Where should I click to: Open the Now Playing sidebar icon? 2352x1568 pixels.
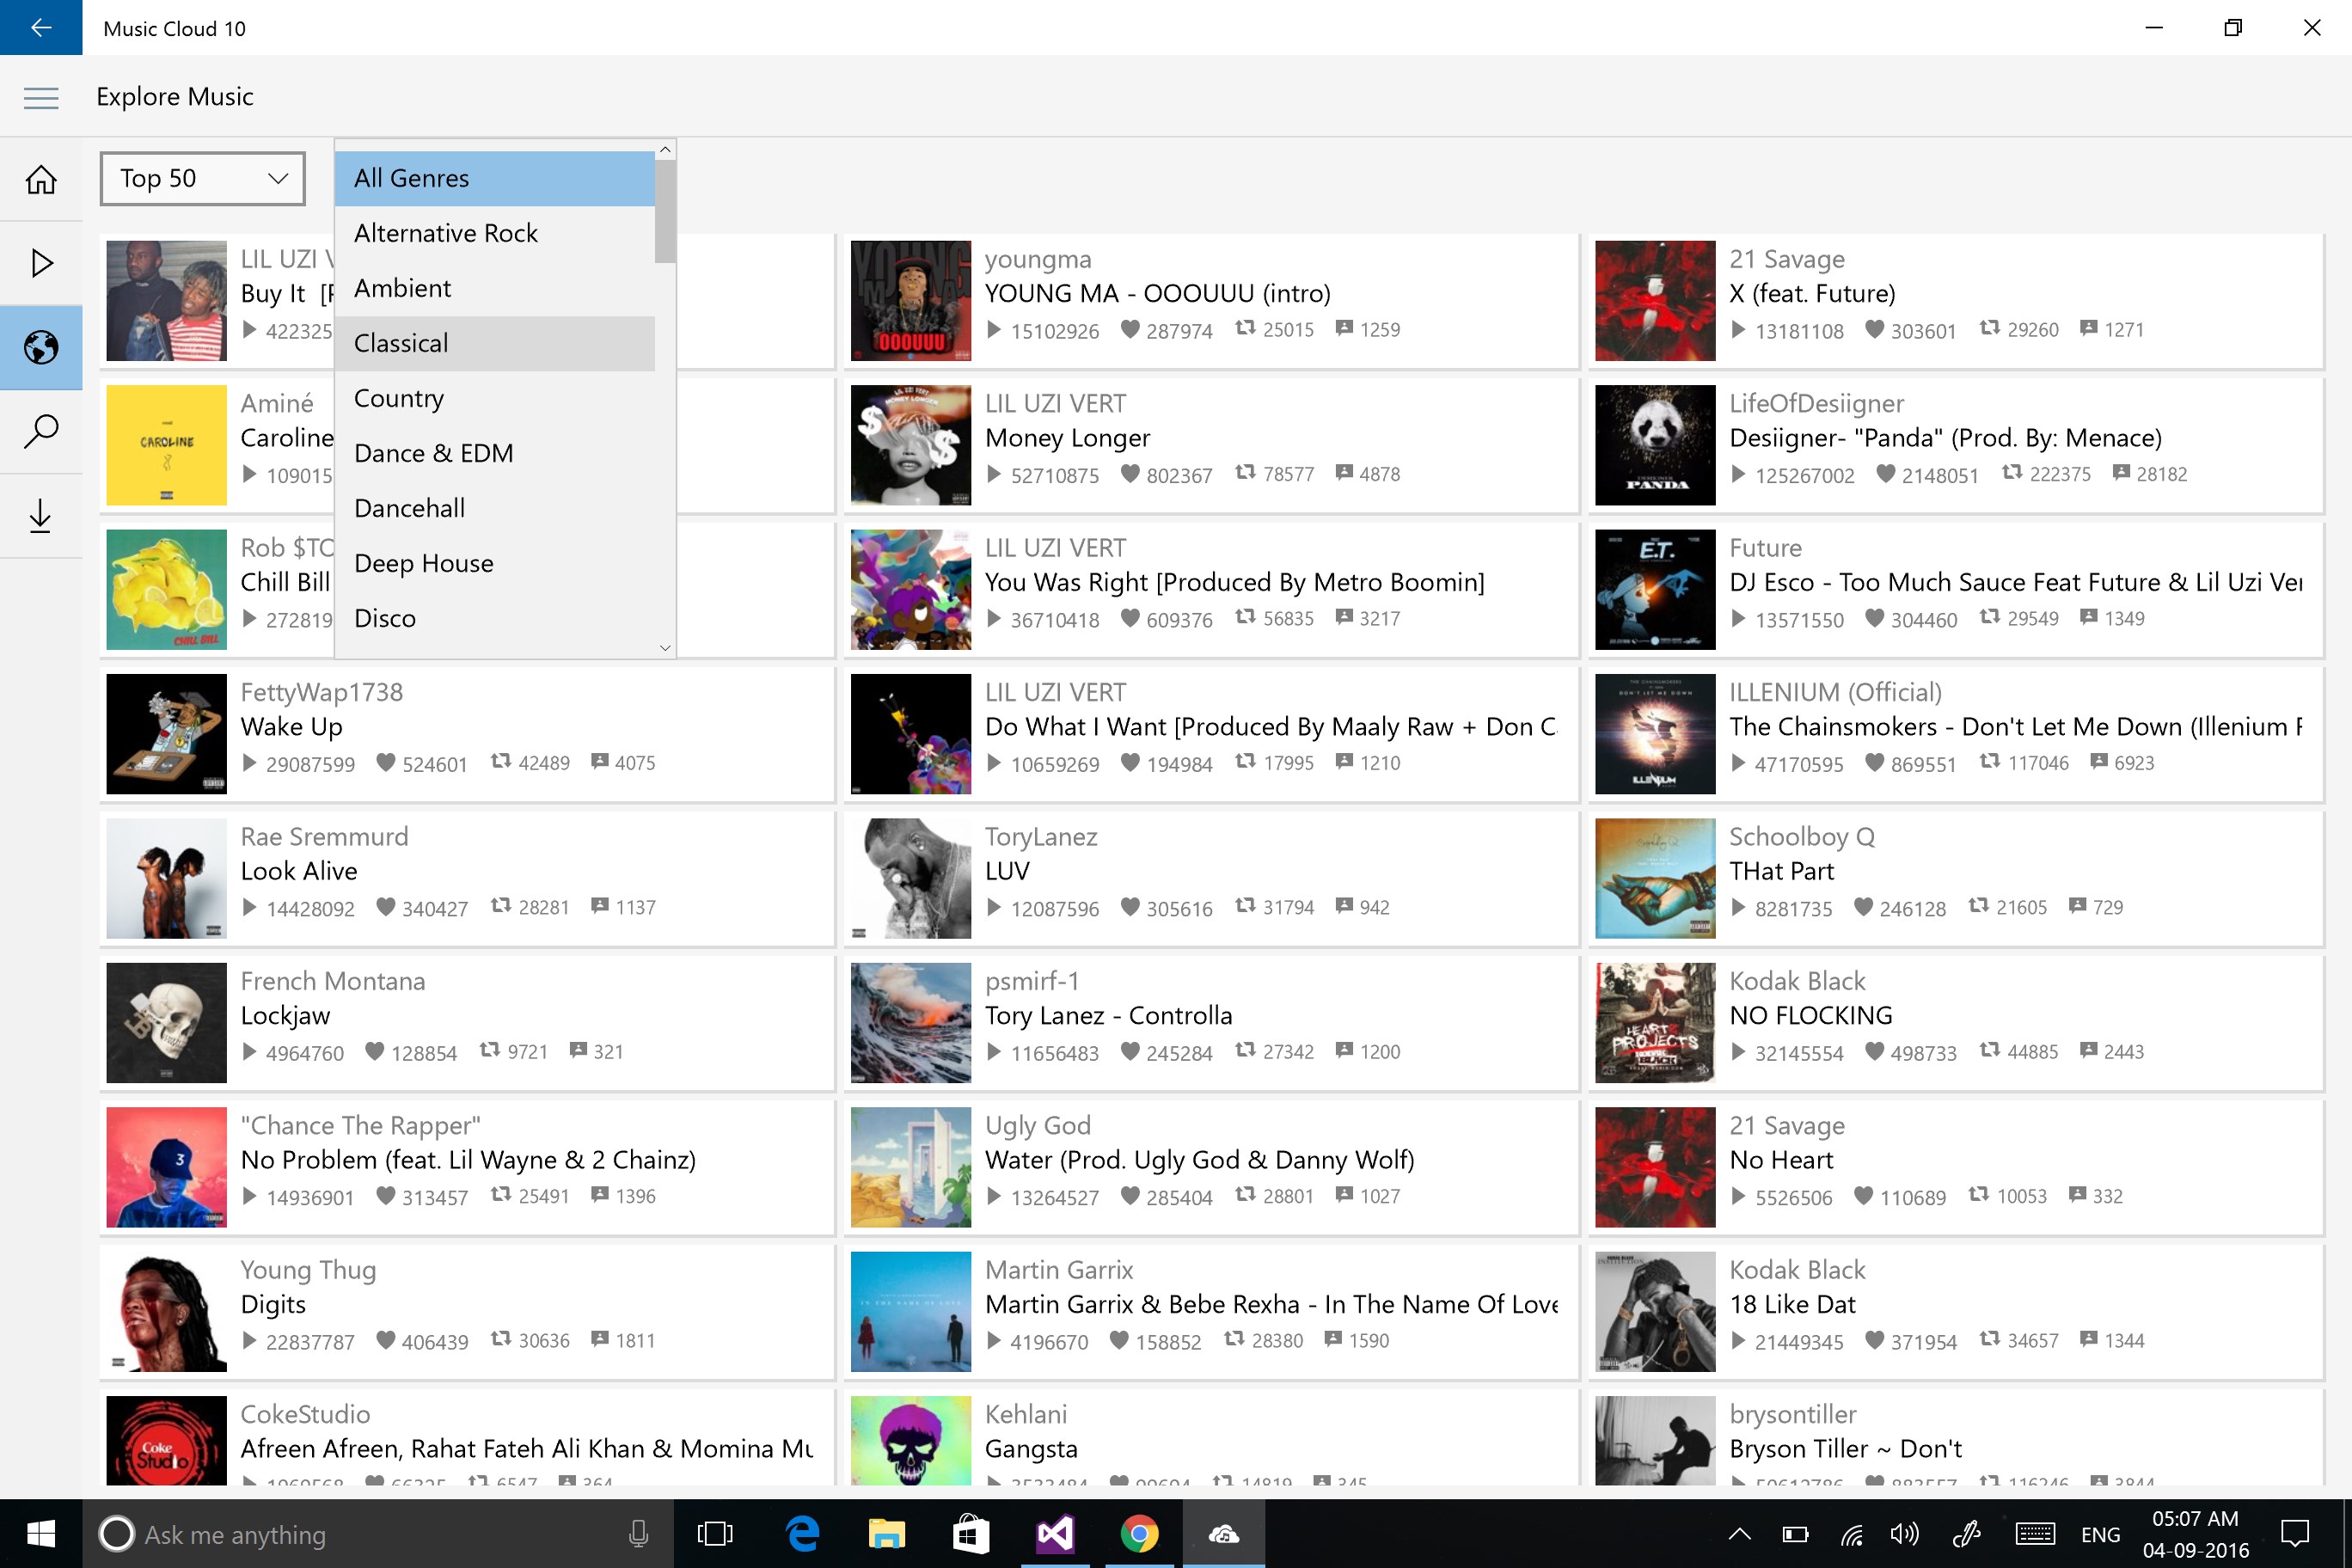click(41, 263)
